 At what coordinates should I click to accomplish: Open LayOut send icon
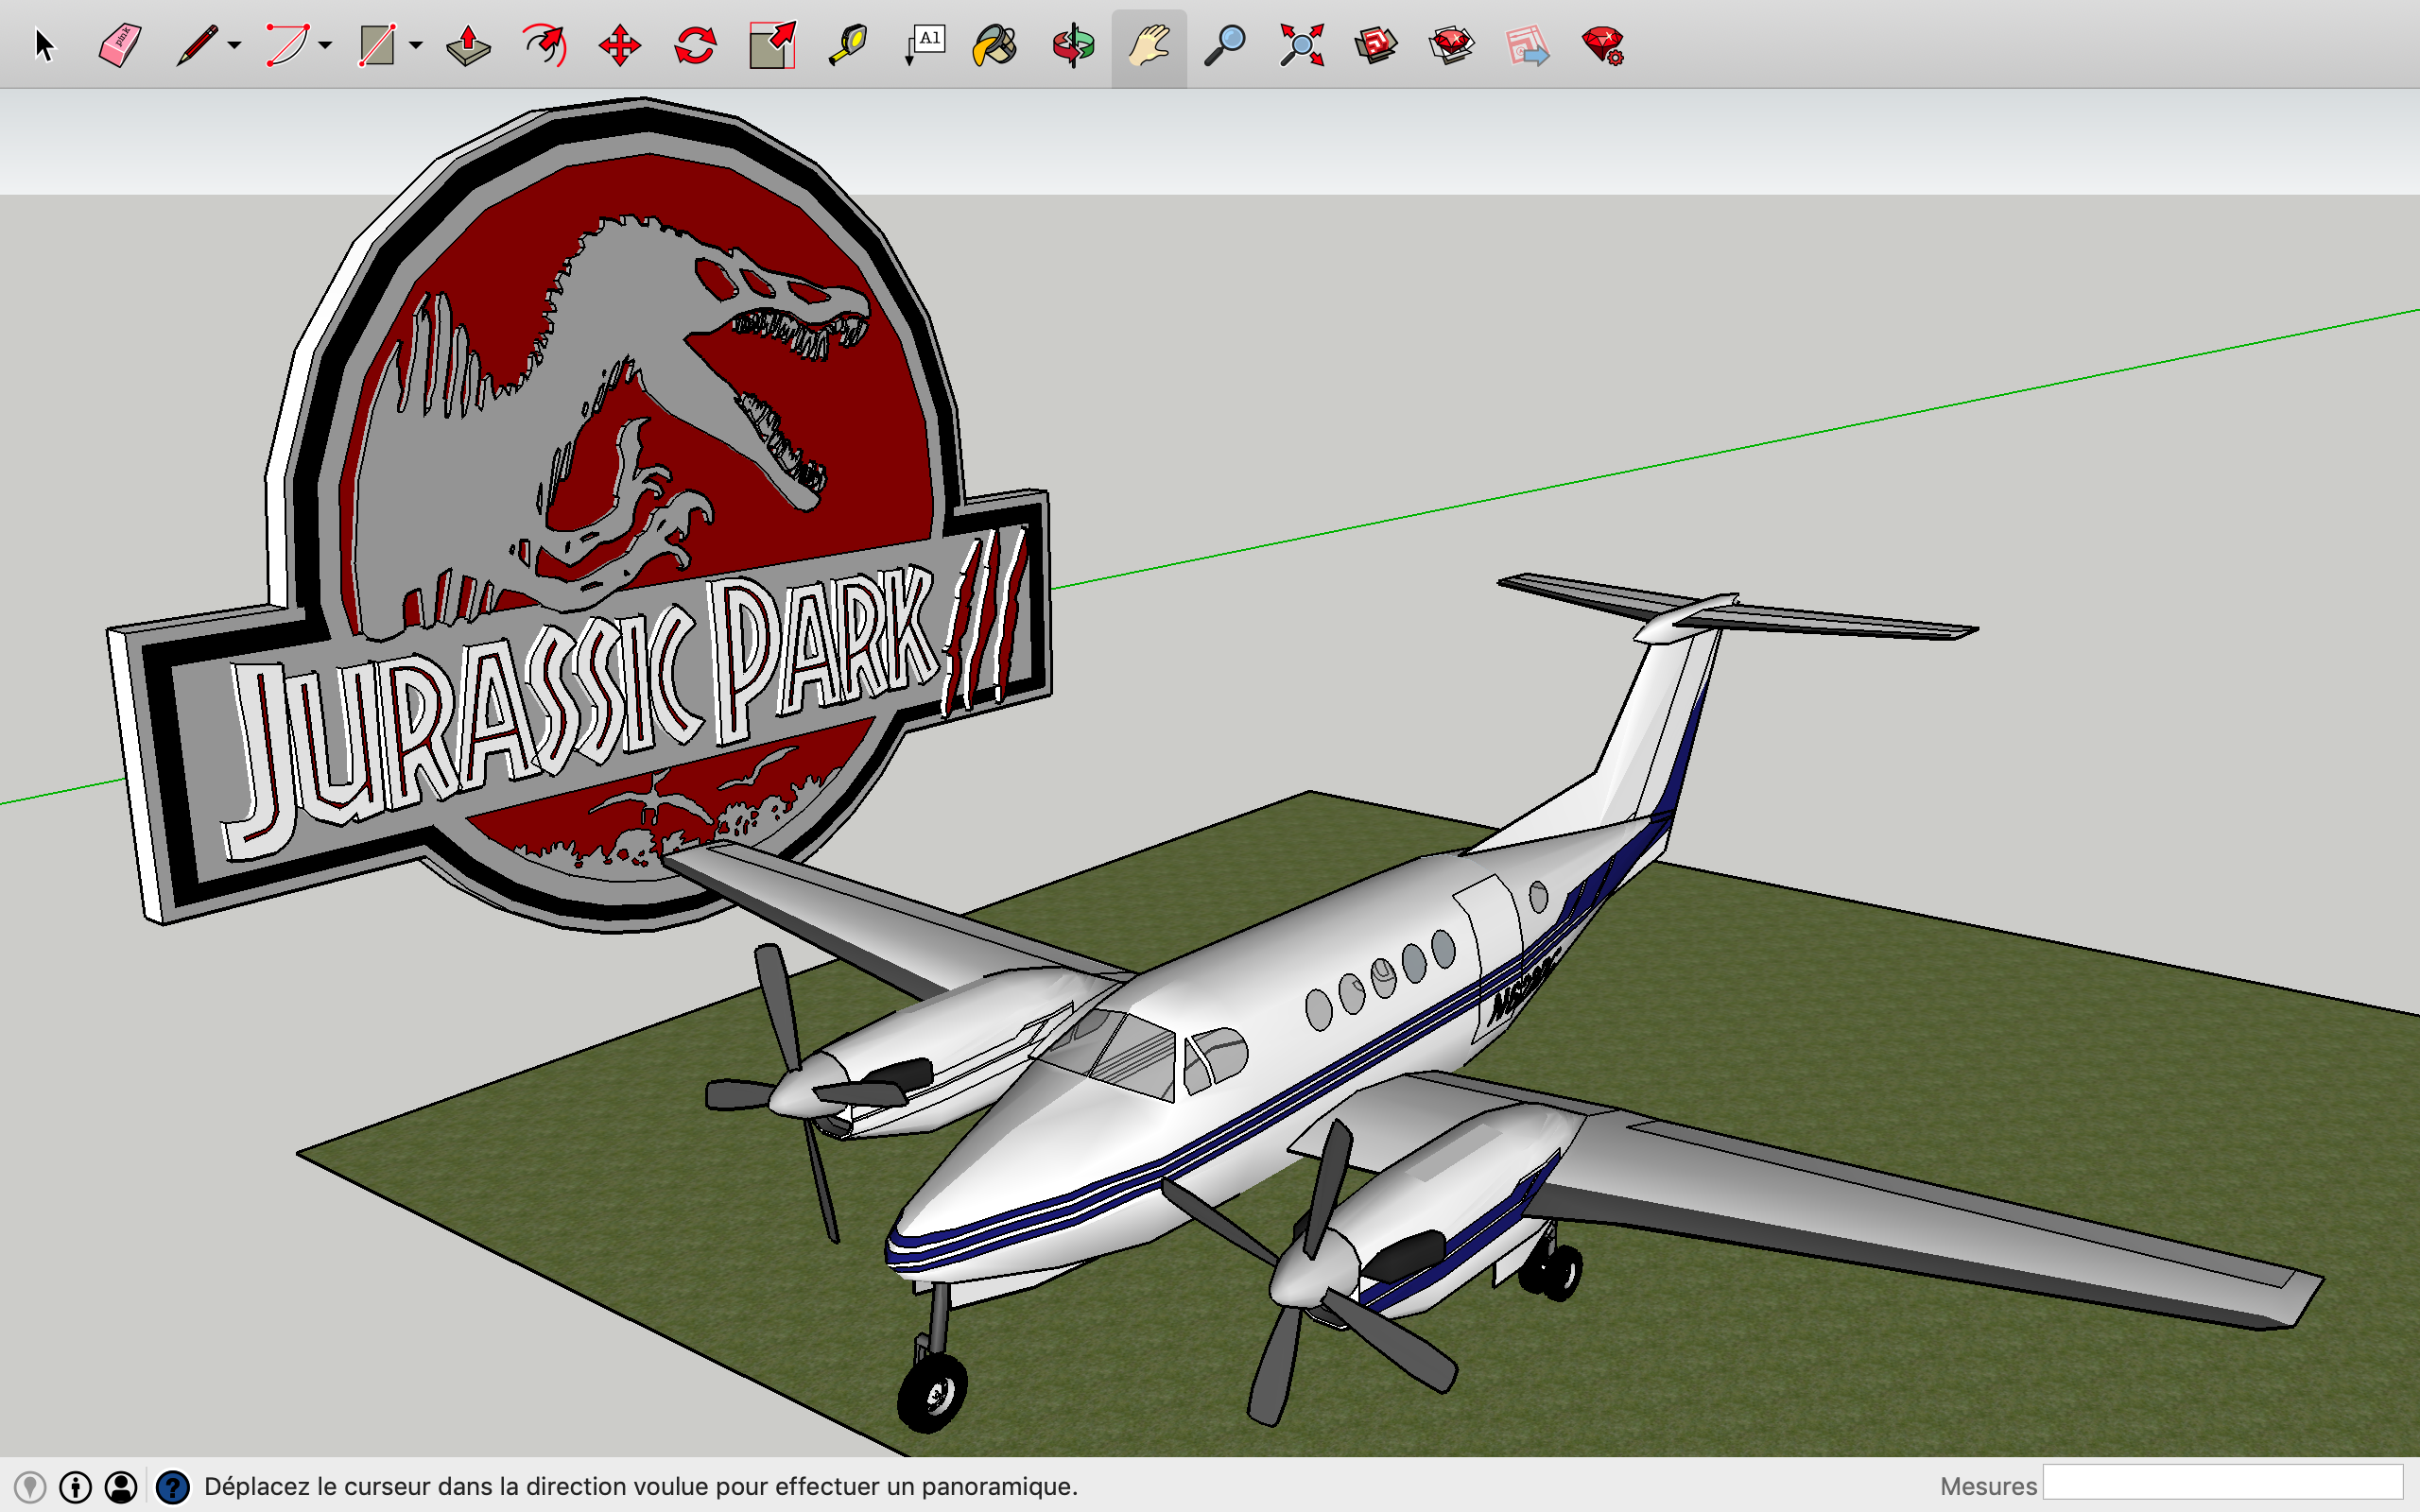(1528, 46)
